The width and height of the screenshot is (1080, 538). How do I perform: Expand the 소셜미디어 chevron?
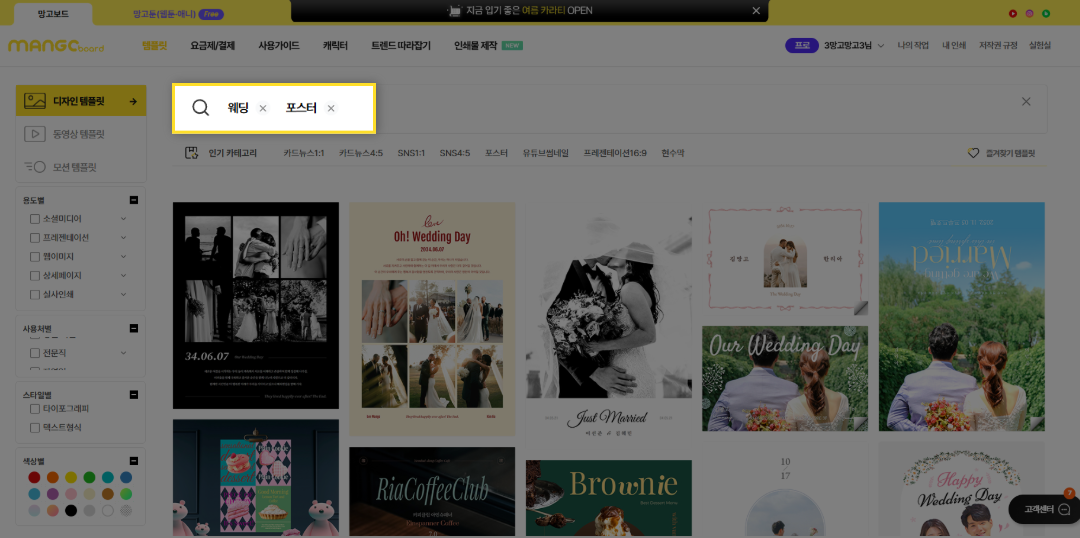coord(123,218)
